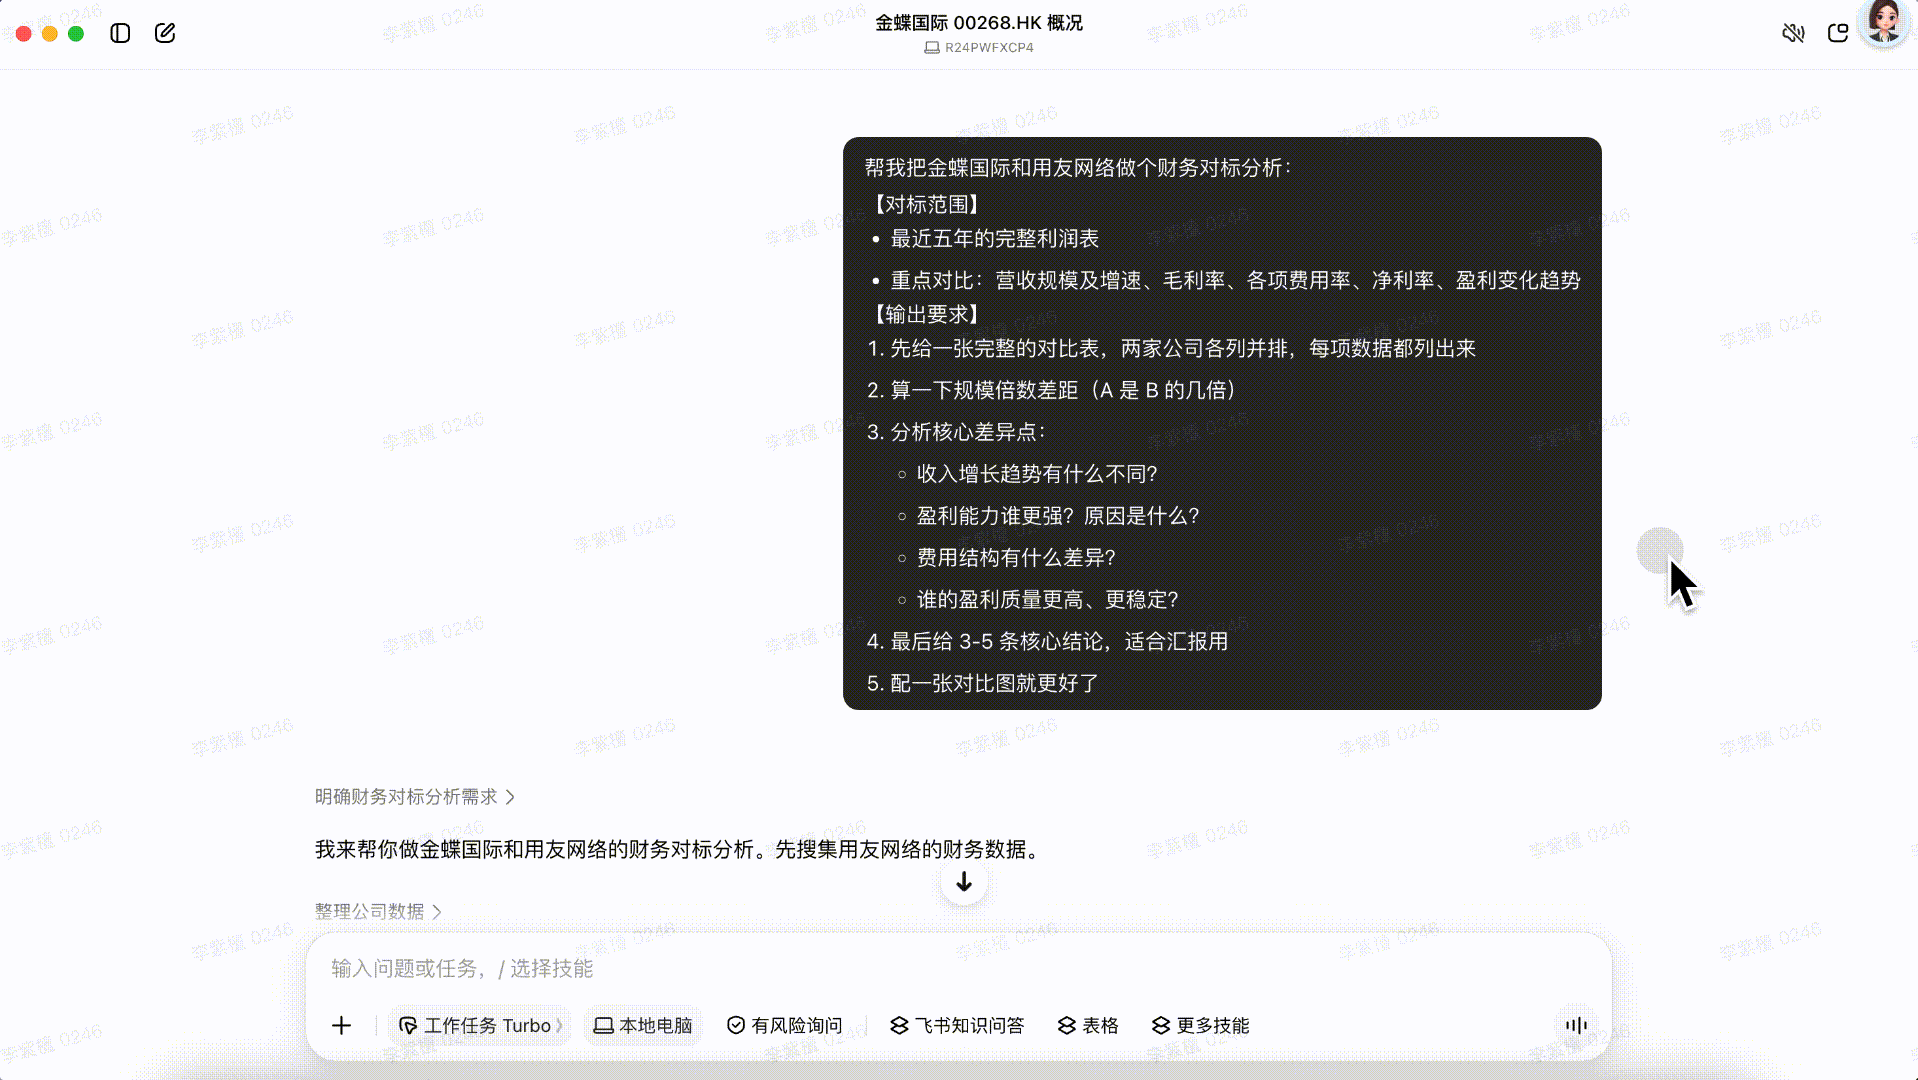Click the checkmark icon on 有风险询问
Image resolution: width=1918 pixels, height=1080 pixels.
point(736,1025)
